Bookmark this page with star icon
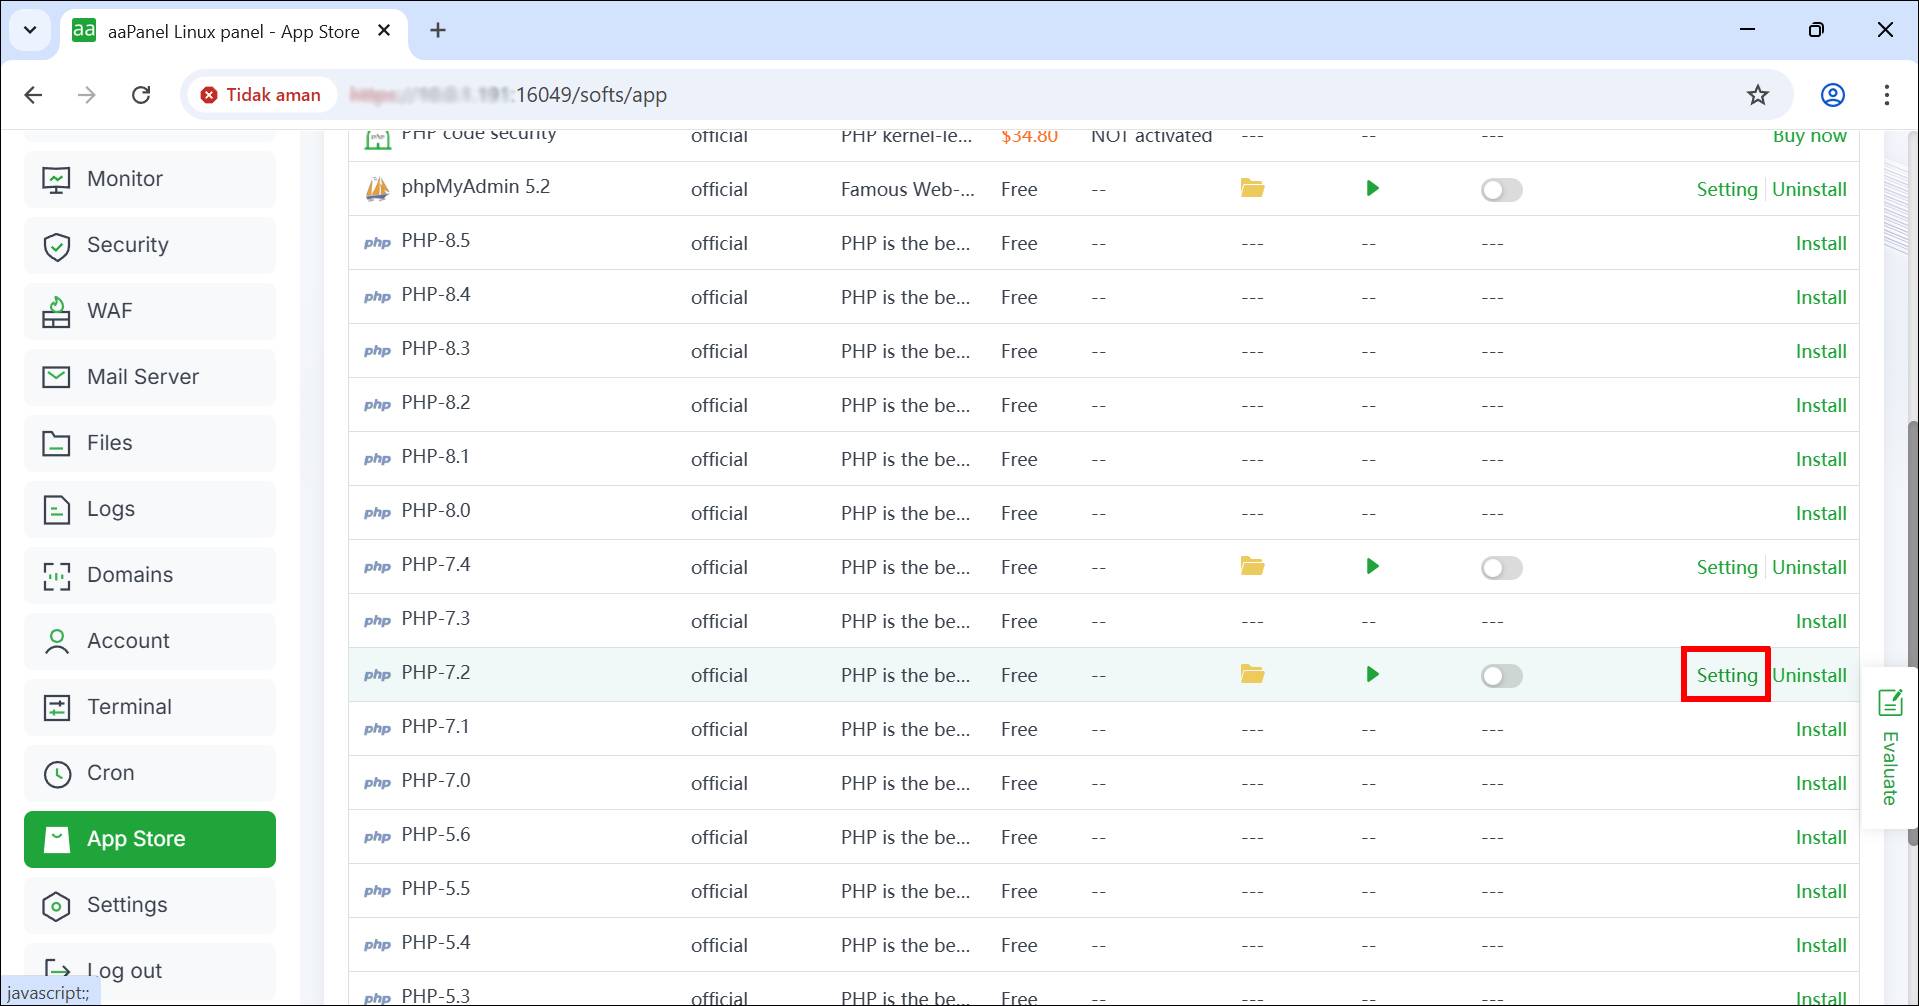The width and height of the screenshot is (1919, 1006). 1757,95
